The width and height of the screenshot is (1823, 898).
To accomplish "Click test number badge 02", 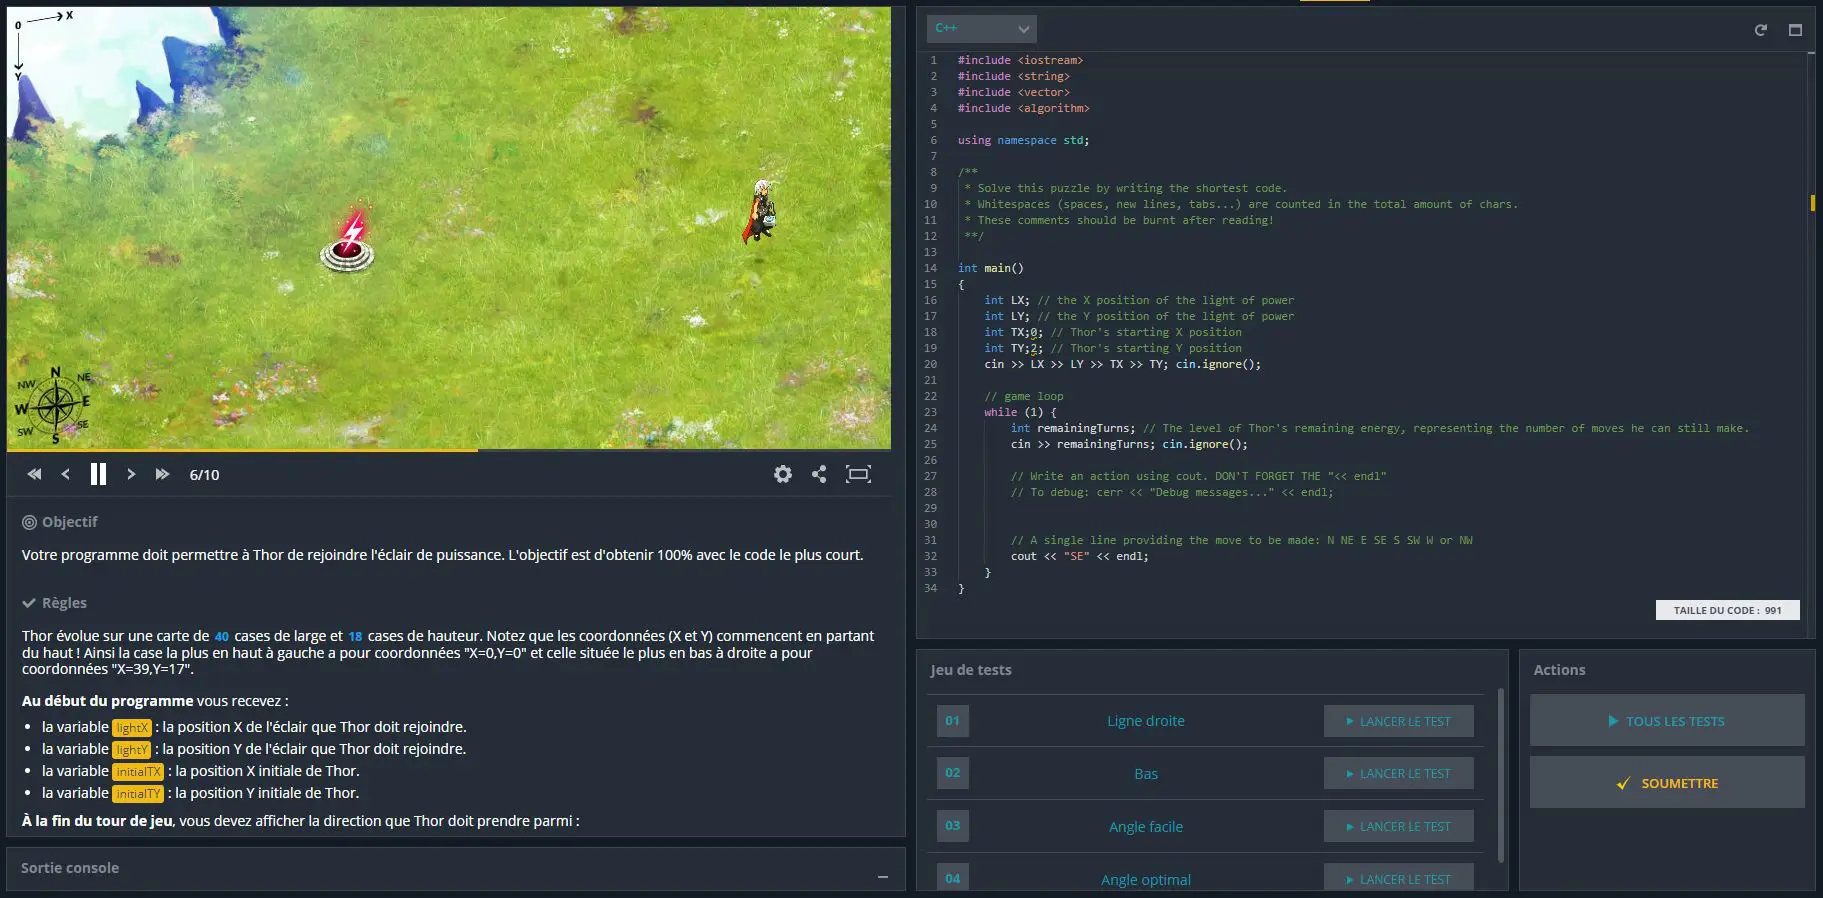I will pos(952,773).
